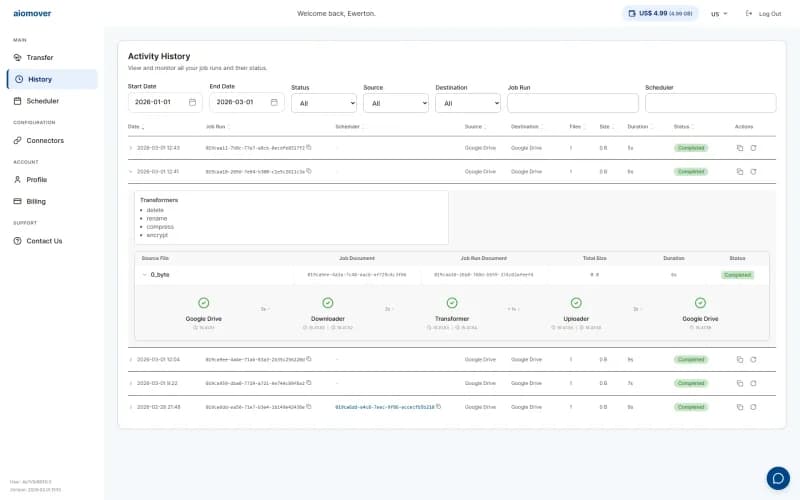Viewport: 800px width, 500px height.
Task: Click the Start Date field
Action: point(165,102)
